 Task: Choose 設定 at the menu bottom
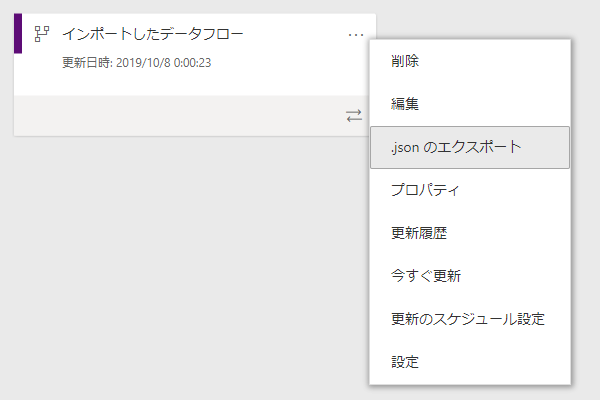470,362
